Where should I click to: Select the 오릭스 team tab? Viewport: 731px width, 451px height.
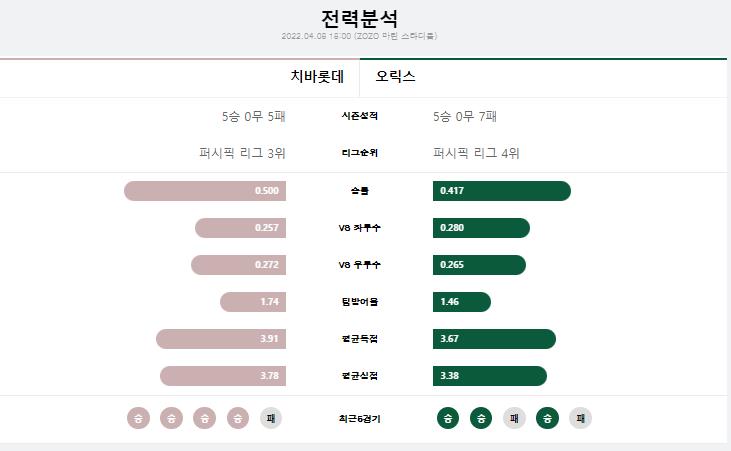pyautogui.click(x=395, y=76)
